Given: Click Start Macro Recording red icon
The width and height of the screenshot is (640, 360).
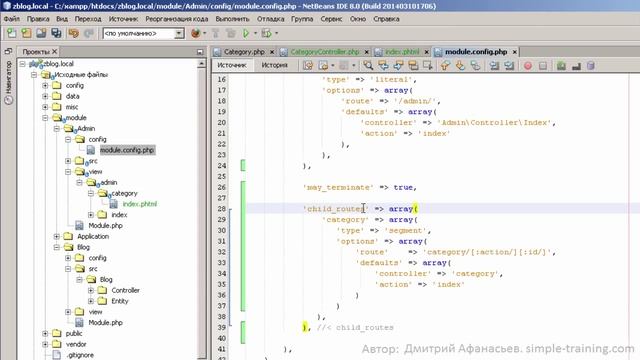Looking at the screenshot, I should [x=528, y=65].
